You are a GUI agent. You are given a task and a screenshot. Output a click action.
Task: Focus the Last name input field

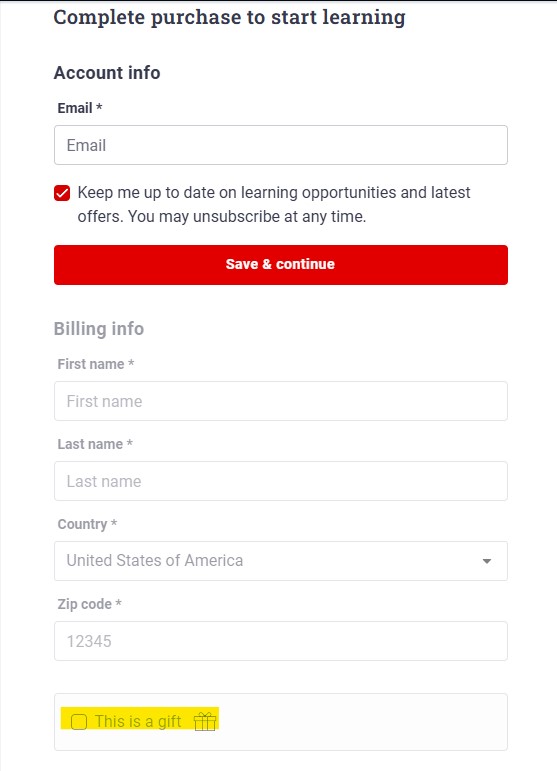281,481
